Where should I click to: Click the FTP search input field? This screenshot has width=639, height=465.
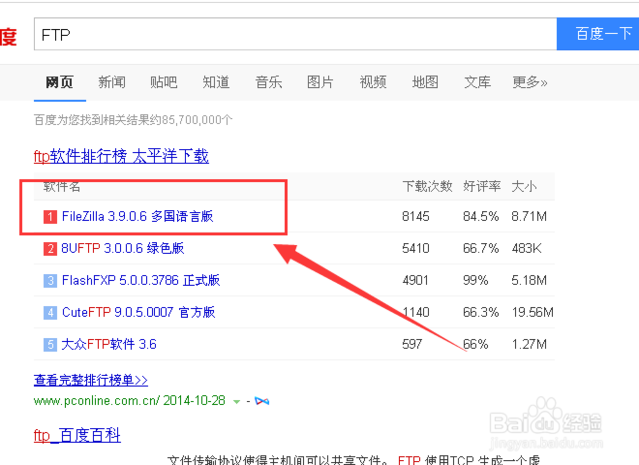click(295, 34)
